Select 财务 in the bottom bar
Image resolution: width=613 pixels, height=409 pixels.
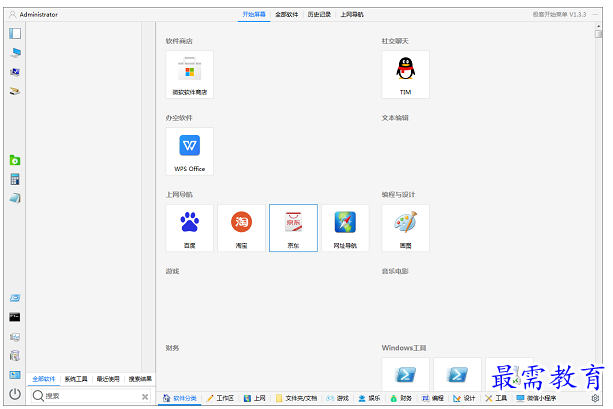[401, 398]
